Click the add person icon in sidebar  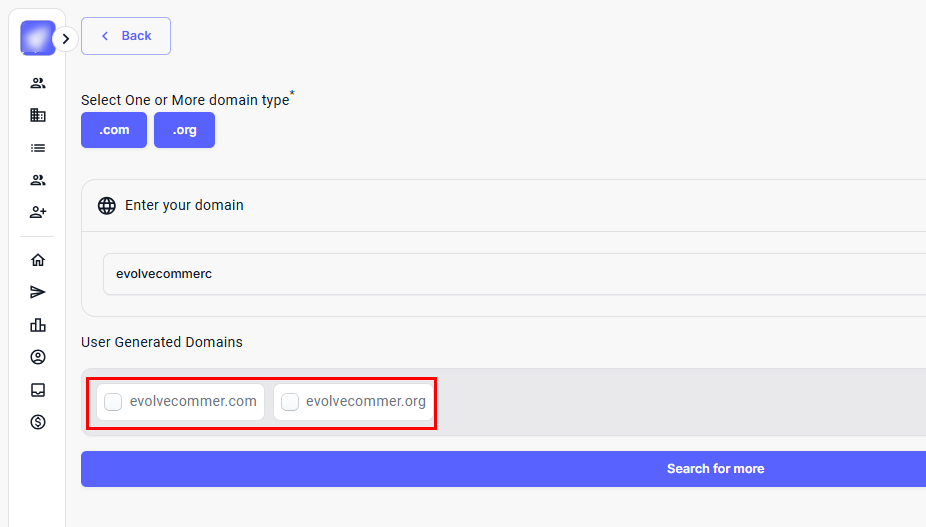38,212
